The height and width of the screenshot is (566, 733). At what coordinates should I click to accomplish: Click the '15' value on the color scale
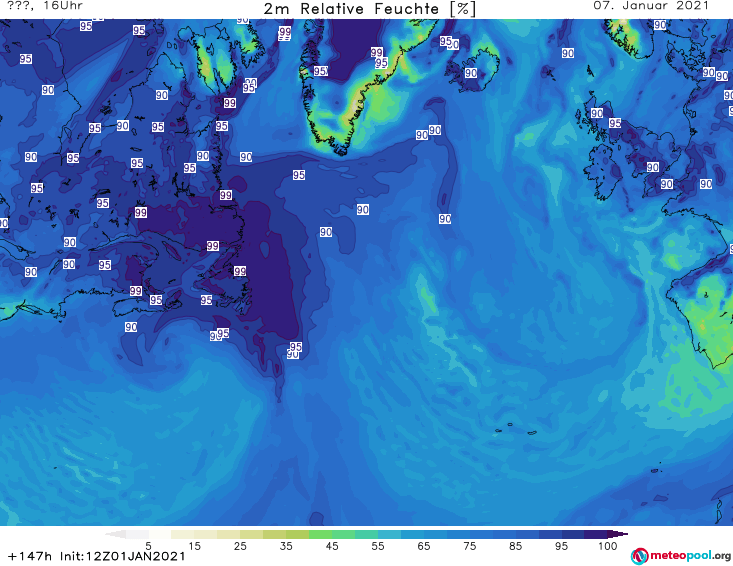click(194, 546)
